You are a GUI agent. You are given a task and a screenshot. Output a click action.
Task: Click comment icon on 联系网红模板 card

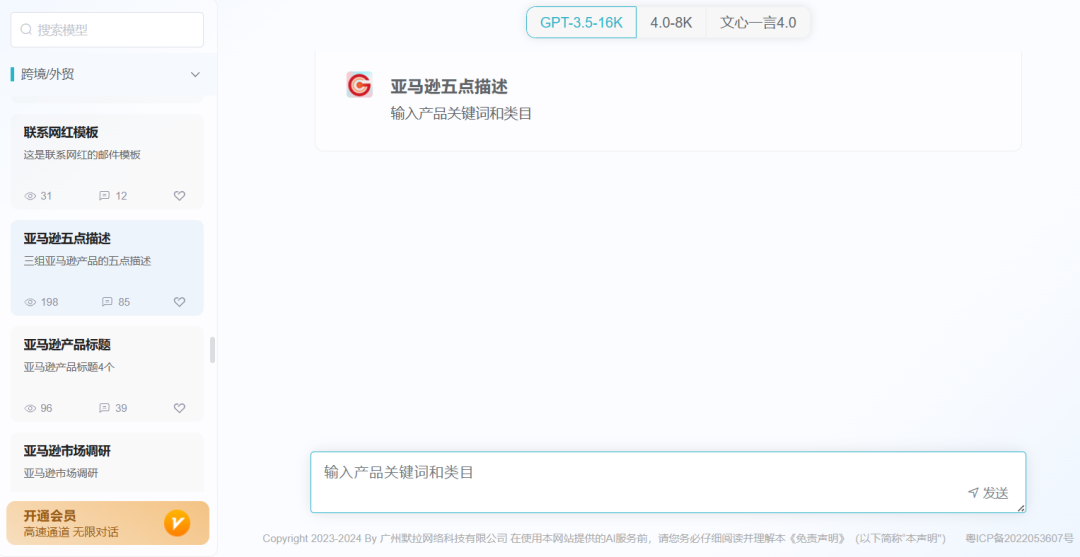105,196
